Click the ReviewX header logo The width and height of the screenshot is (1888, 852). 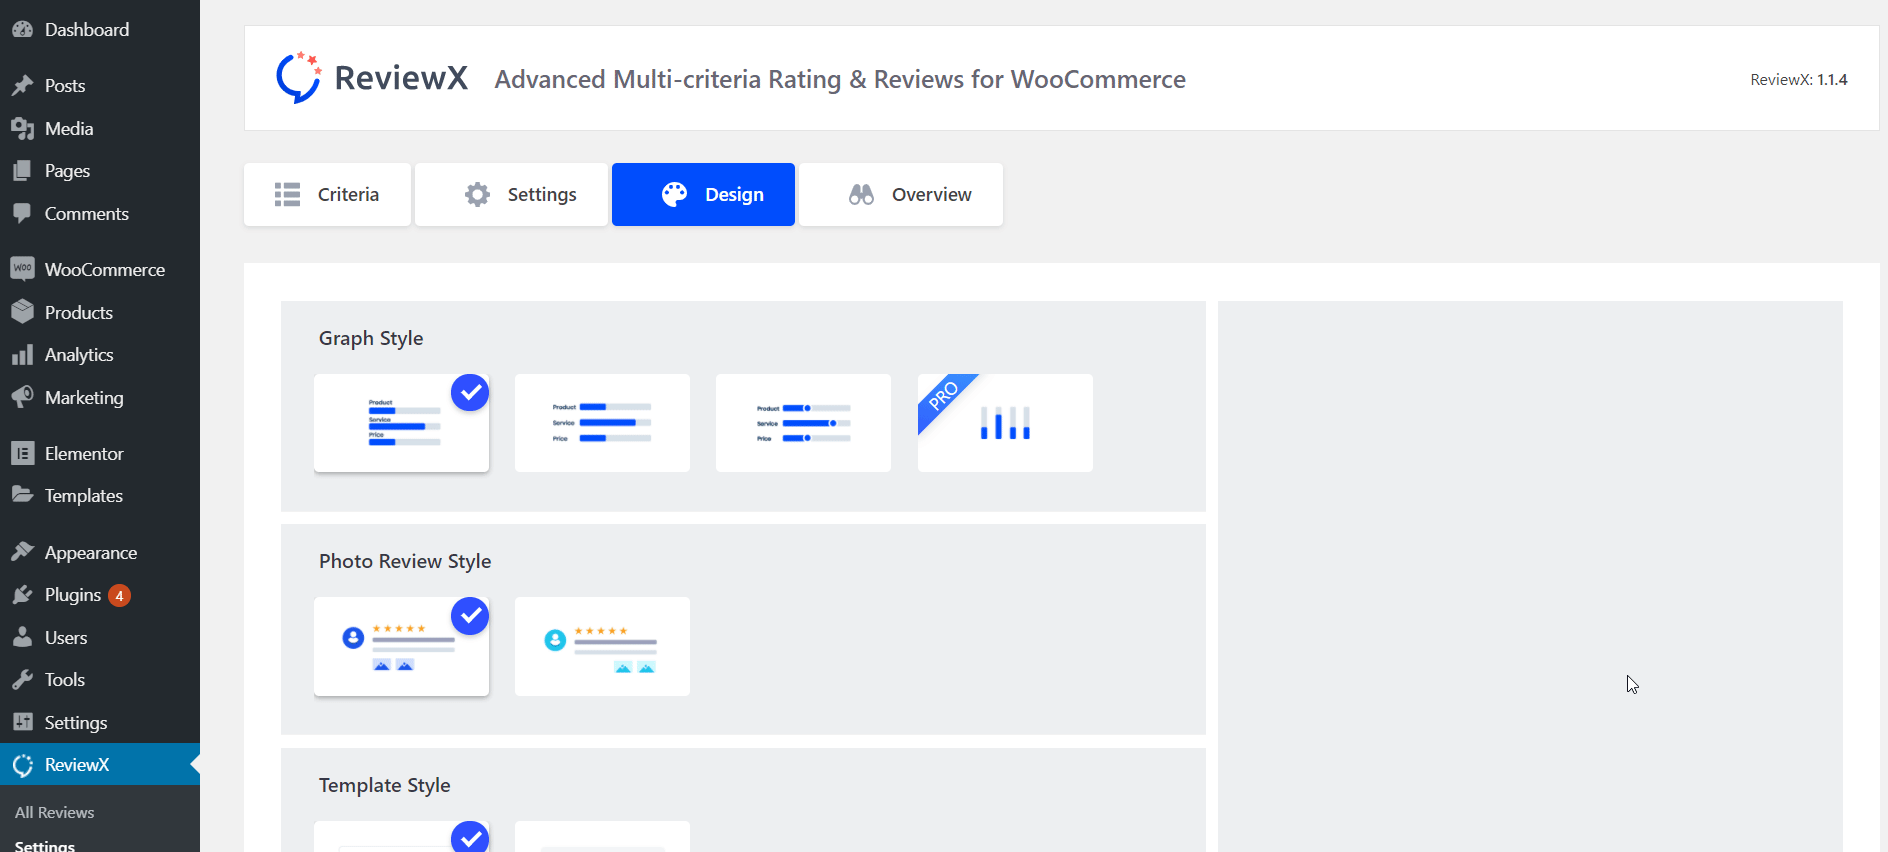coord(371,78)
